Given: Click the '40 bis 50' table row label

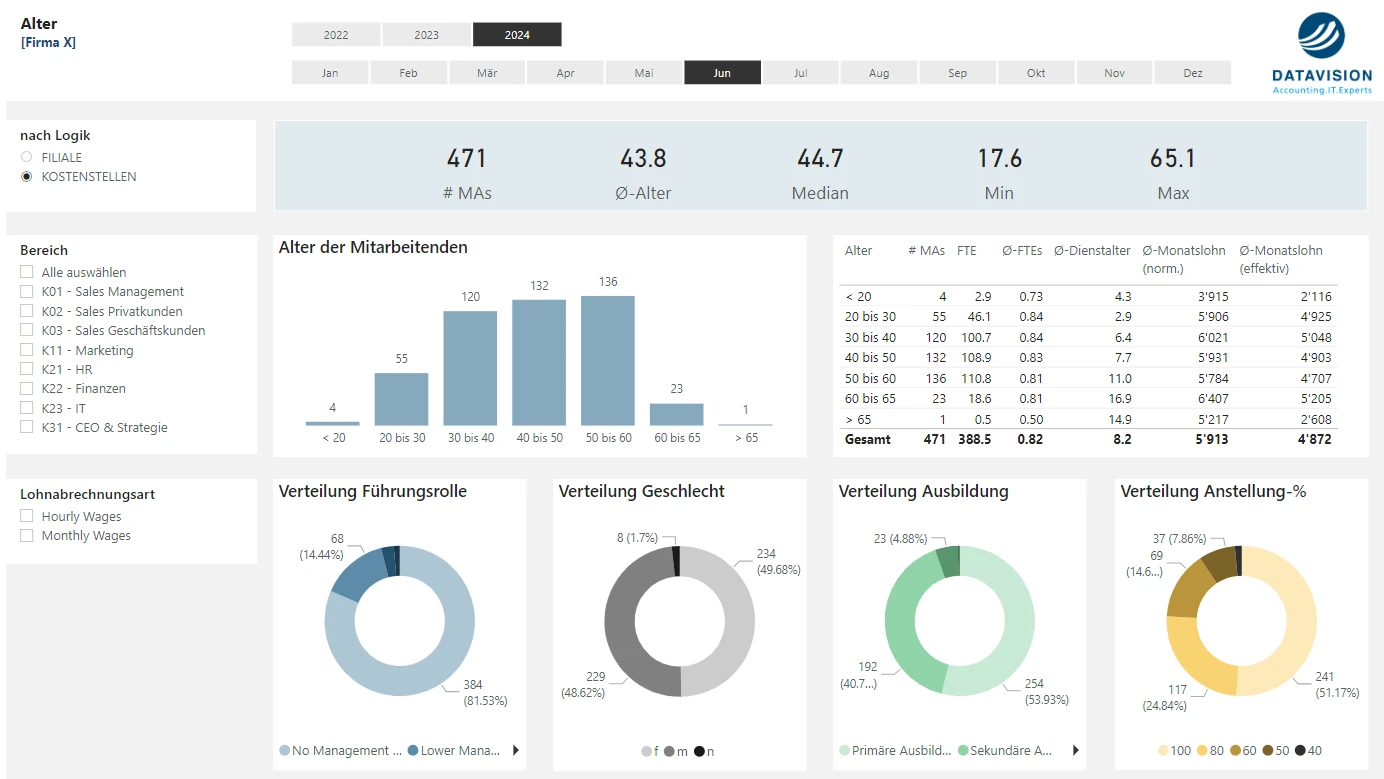Looking at the screenshot, I should pos(870,358).
